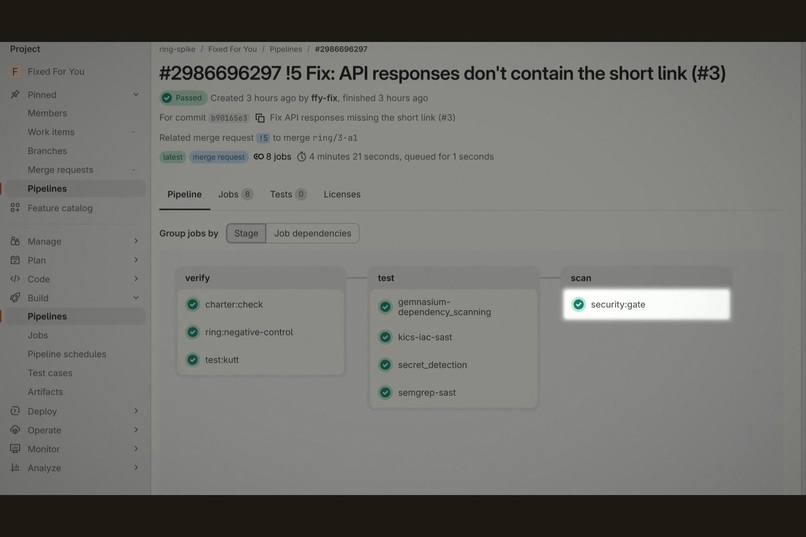Expand the Operate section chevron
Screen dimensions: 806x537
pos(136,430)
